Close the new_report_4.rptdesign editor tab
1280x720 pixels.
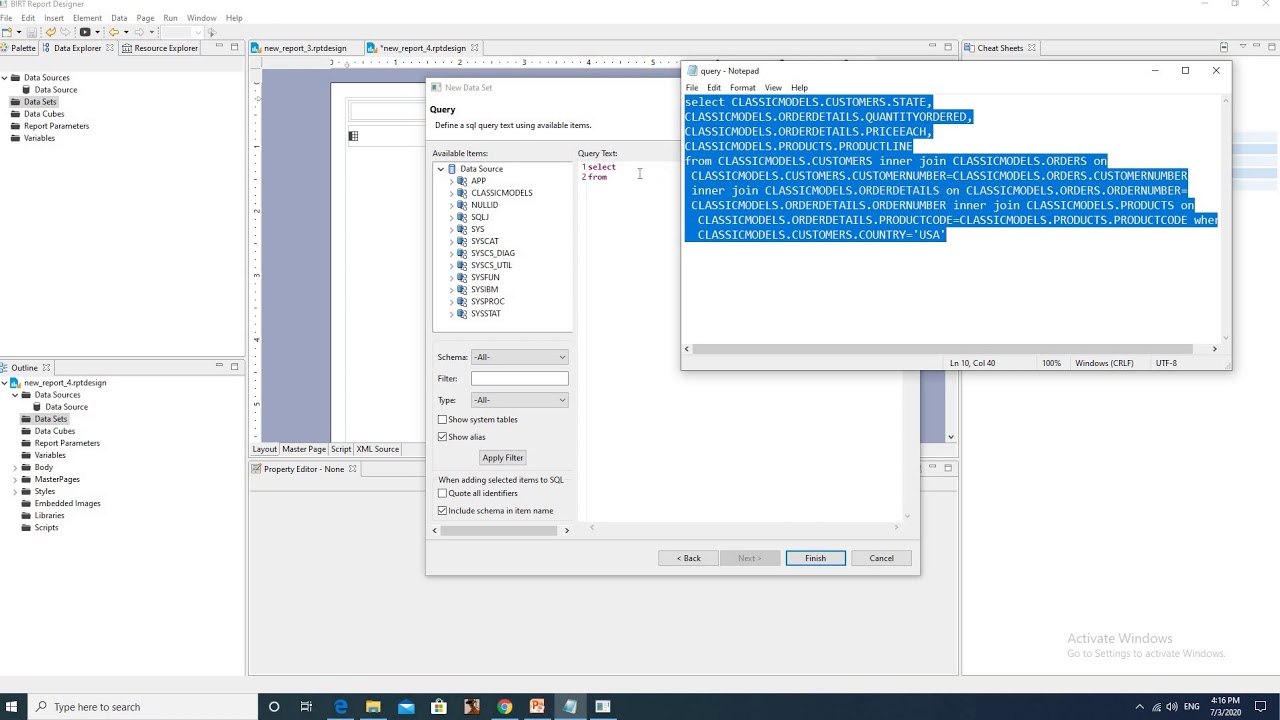tap(474, 48)
